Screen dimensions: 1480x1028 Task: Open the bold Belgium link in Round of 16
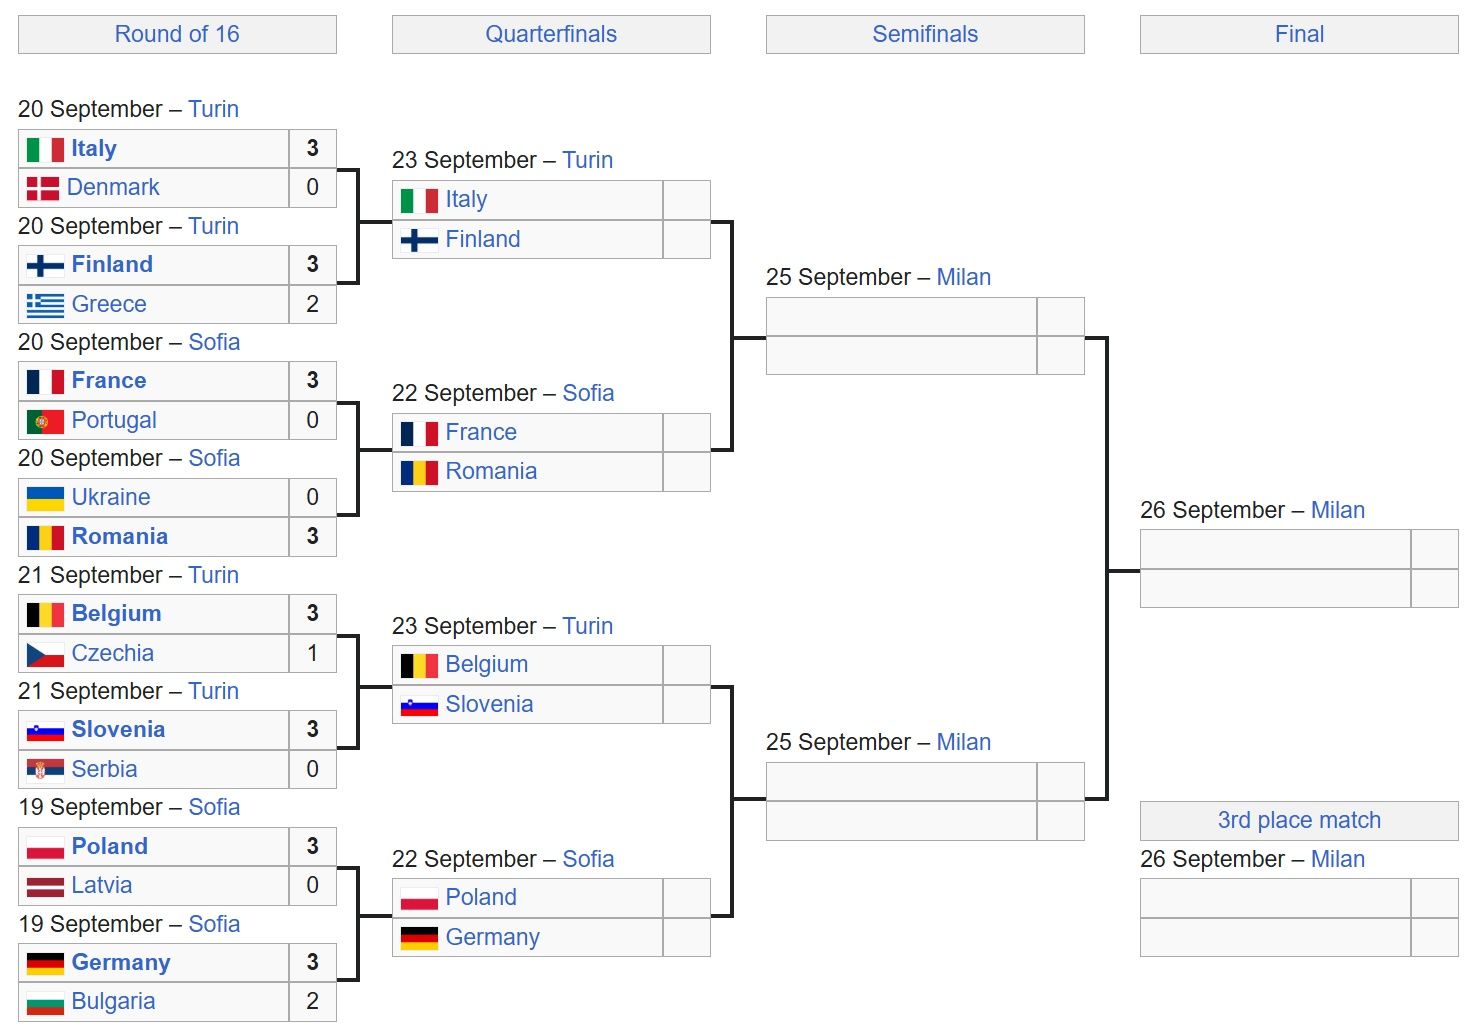coord(116,614)
